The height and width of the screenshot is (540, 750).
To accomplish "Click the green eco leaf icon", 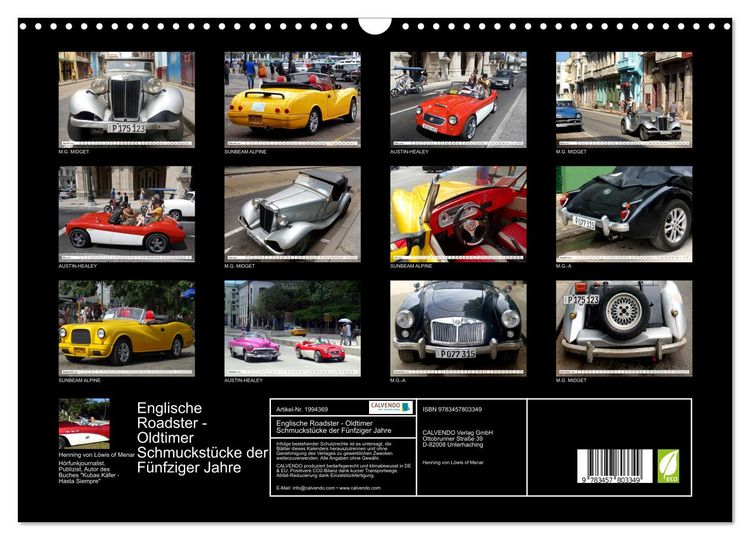I will point(668,466).
